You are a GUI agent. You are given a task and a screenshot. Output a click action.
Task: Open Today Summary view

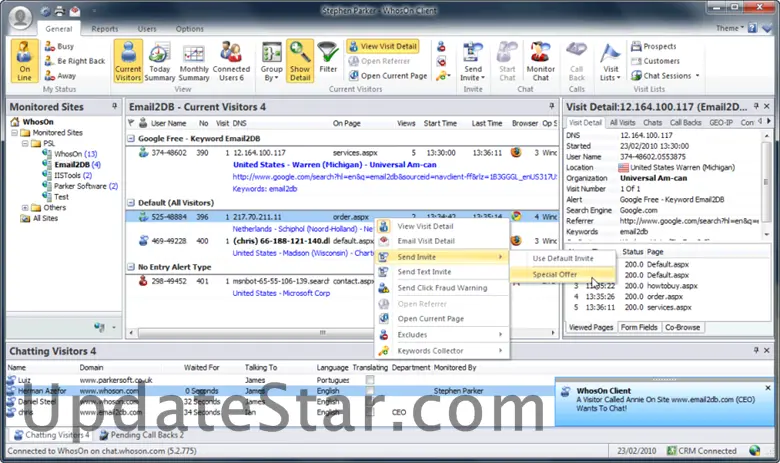[x=160, y=61]
